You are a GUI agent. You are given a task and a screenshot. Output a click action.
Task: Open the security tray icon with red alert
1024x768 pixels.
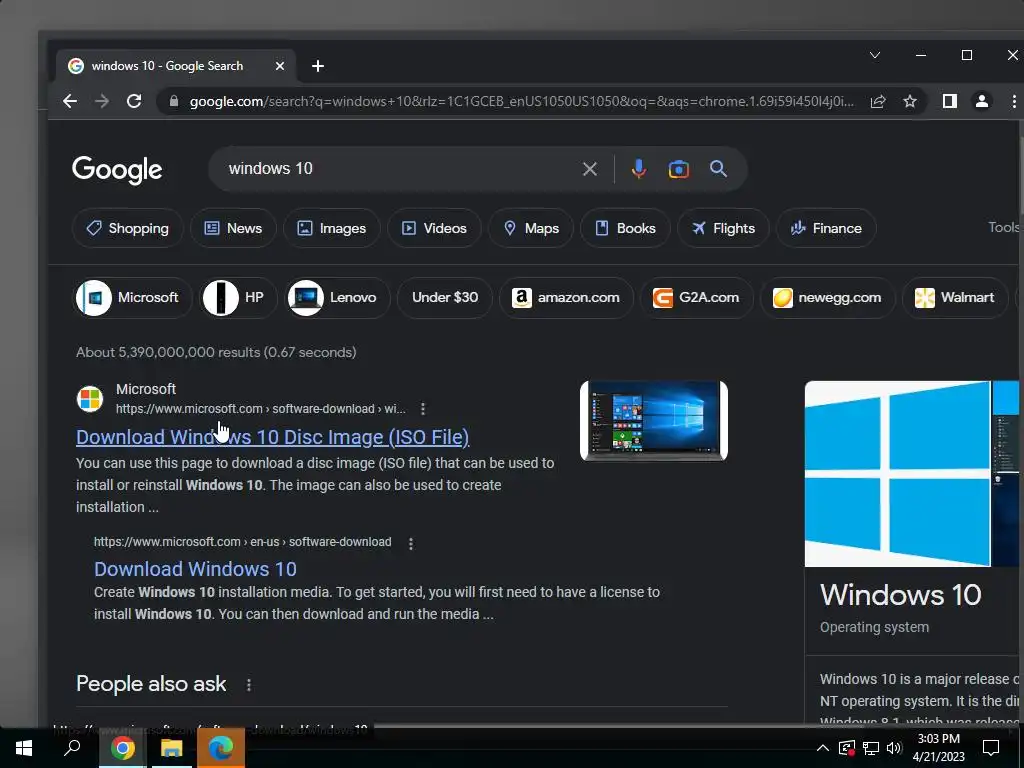pos(847,748)
